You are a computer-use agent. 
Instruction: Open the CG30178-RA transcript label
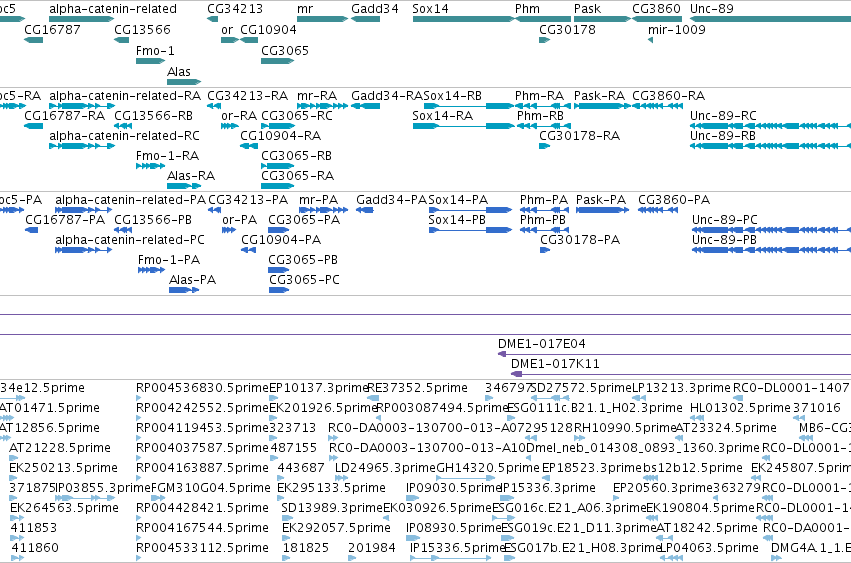click(x=580, y=135)
